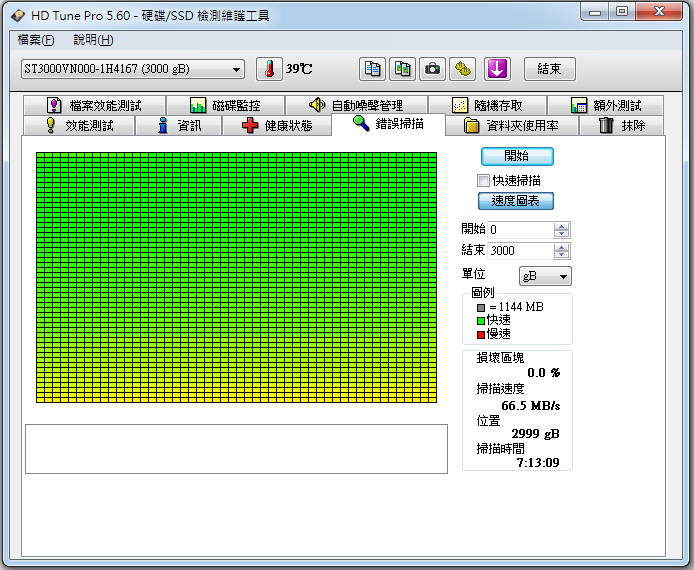The height and width of the screenshot is (570, 694).
Task: Click the gray 1144 MB legend swatch
Action: [x=481, y=308]
